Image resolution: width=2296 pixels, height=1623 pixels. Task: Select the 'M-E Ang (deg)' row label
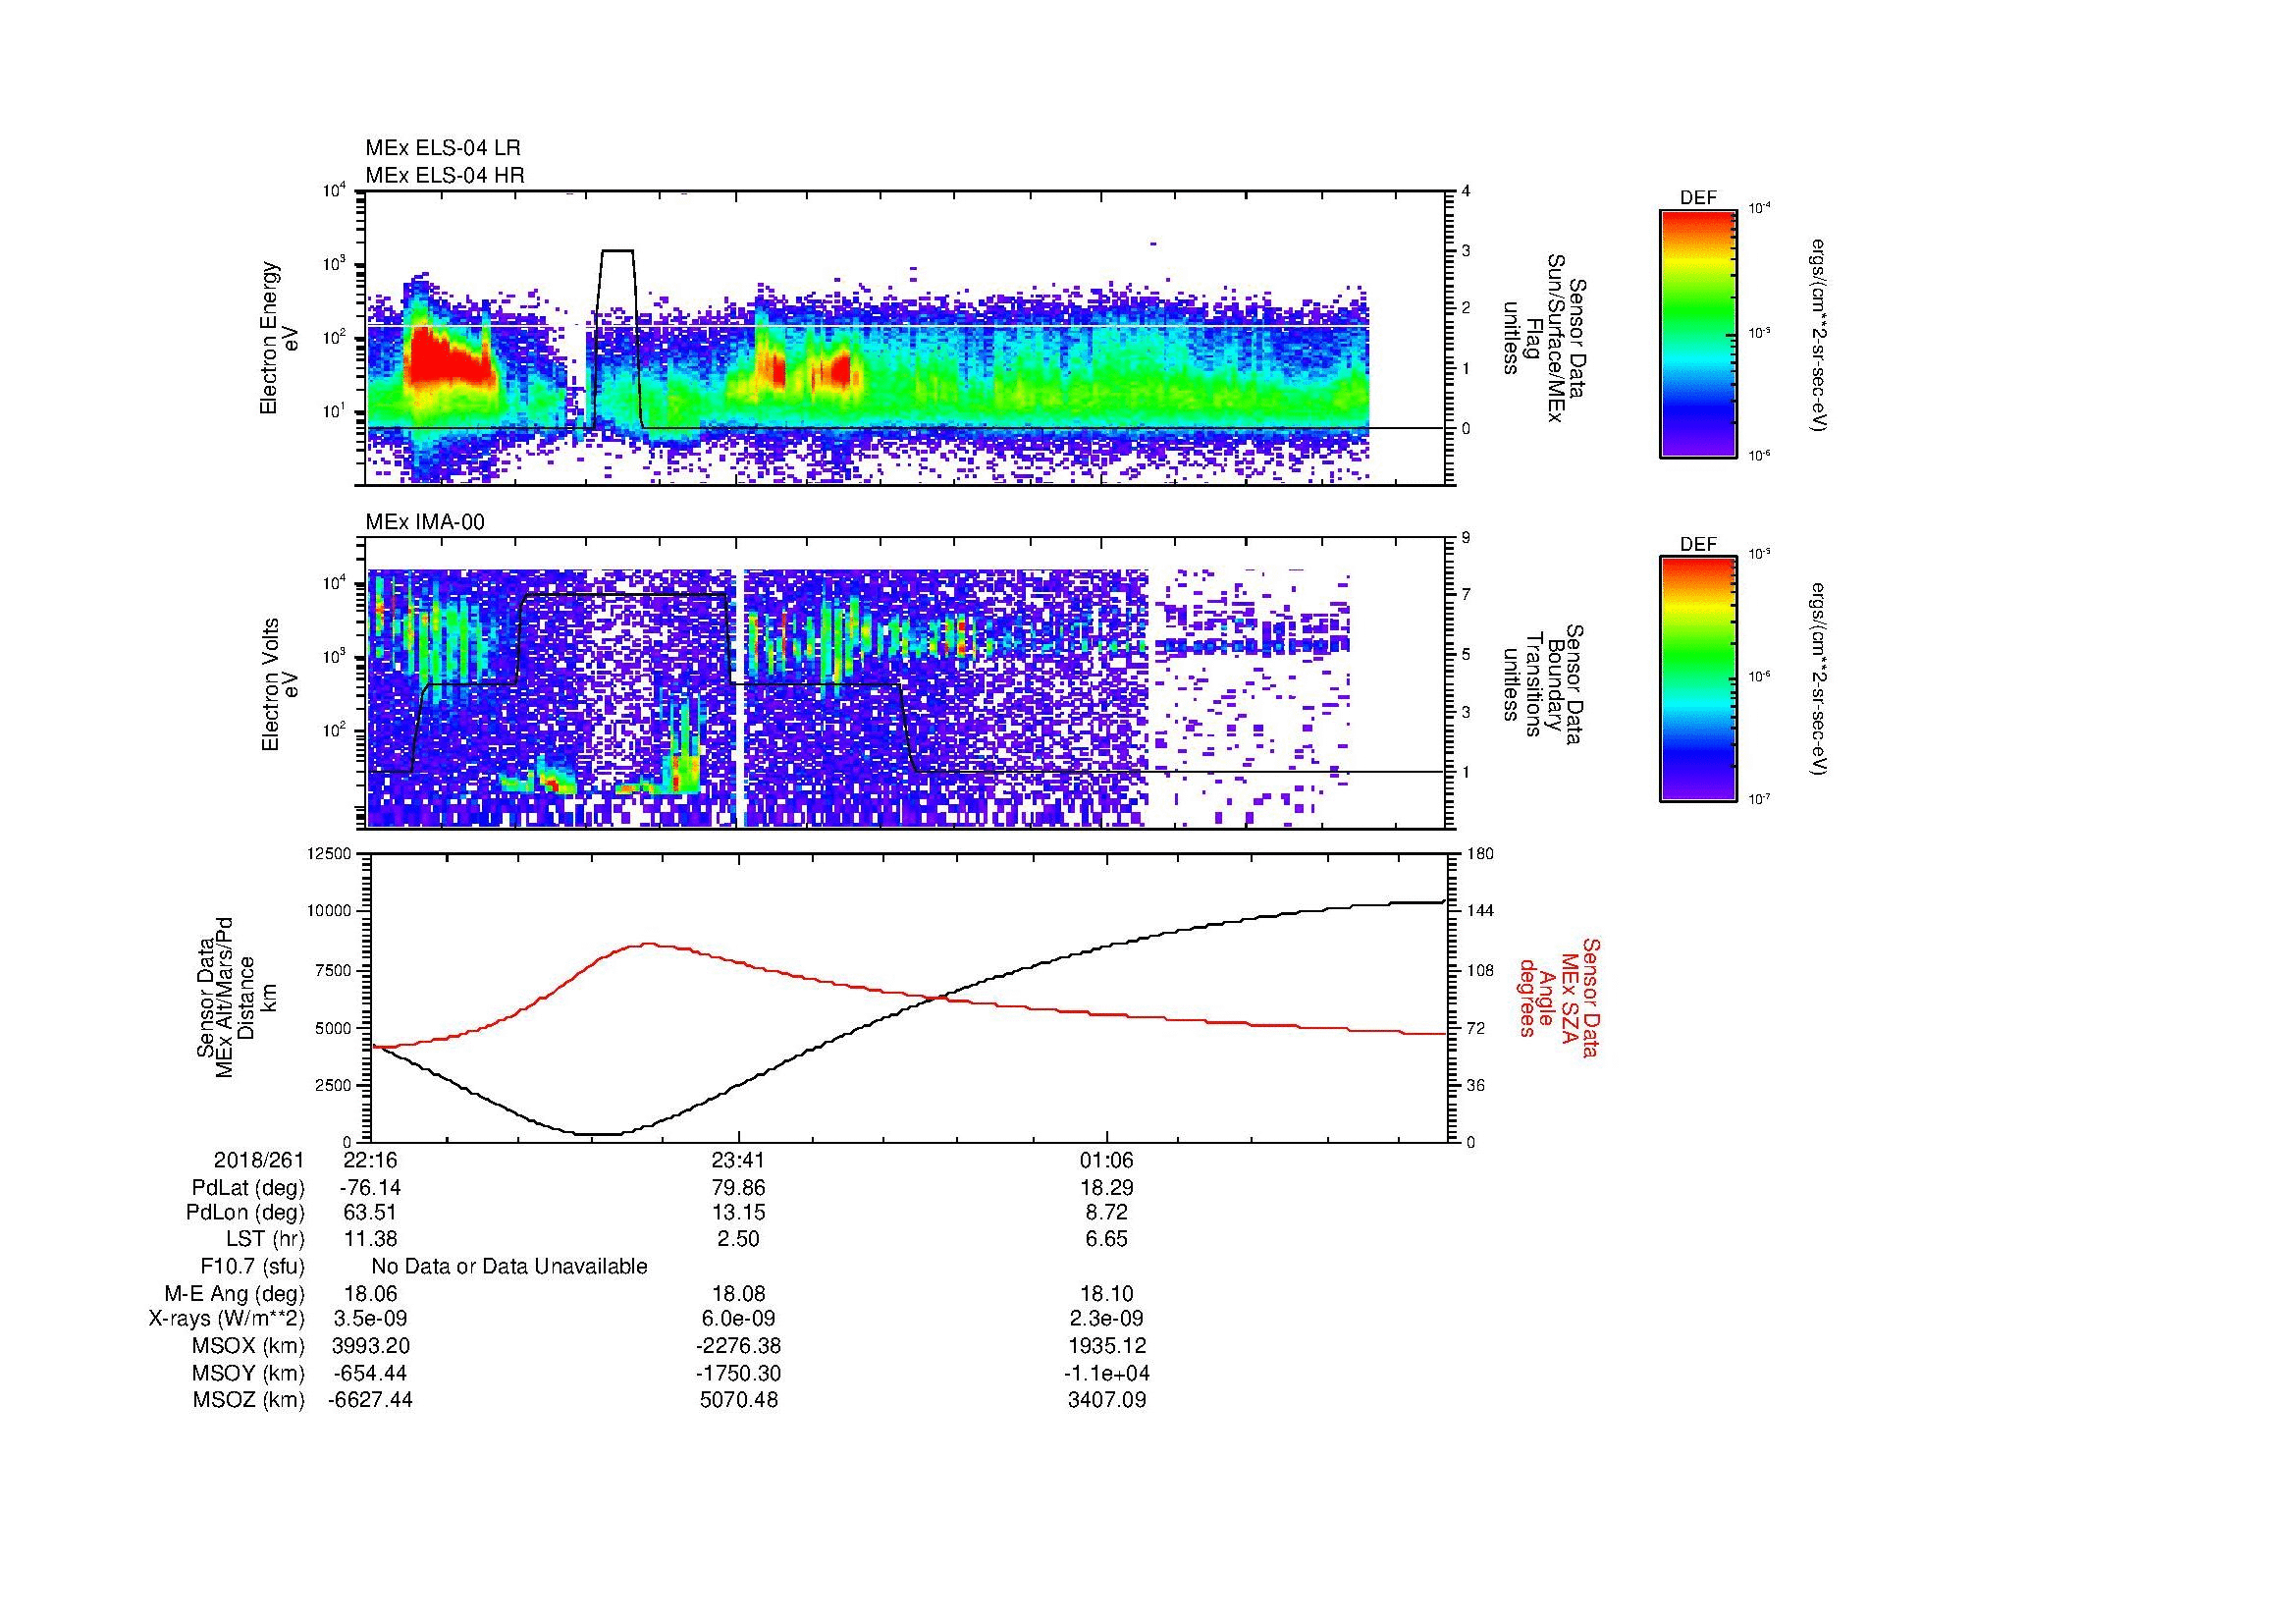tap(234, 1294)
